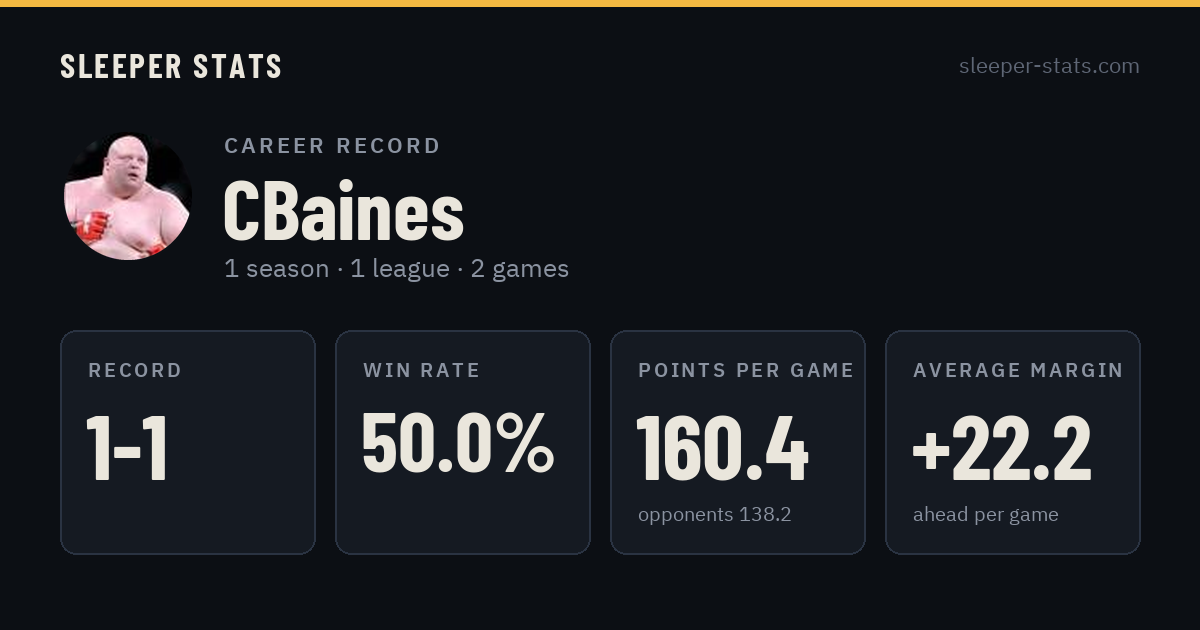Click the SLEEPER STATS logo title
The width and height of the screenshot is (1200, 630).
coord(171,66)
